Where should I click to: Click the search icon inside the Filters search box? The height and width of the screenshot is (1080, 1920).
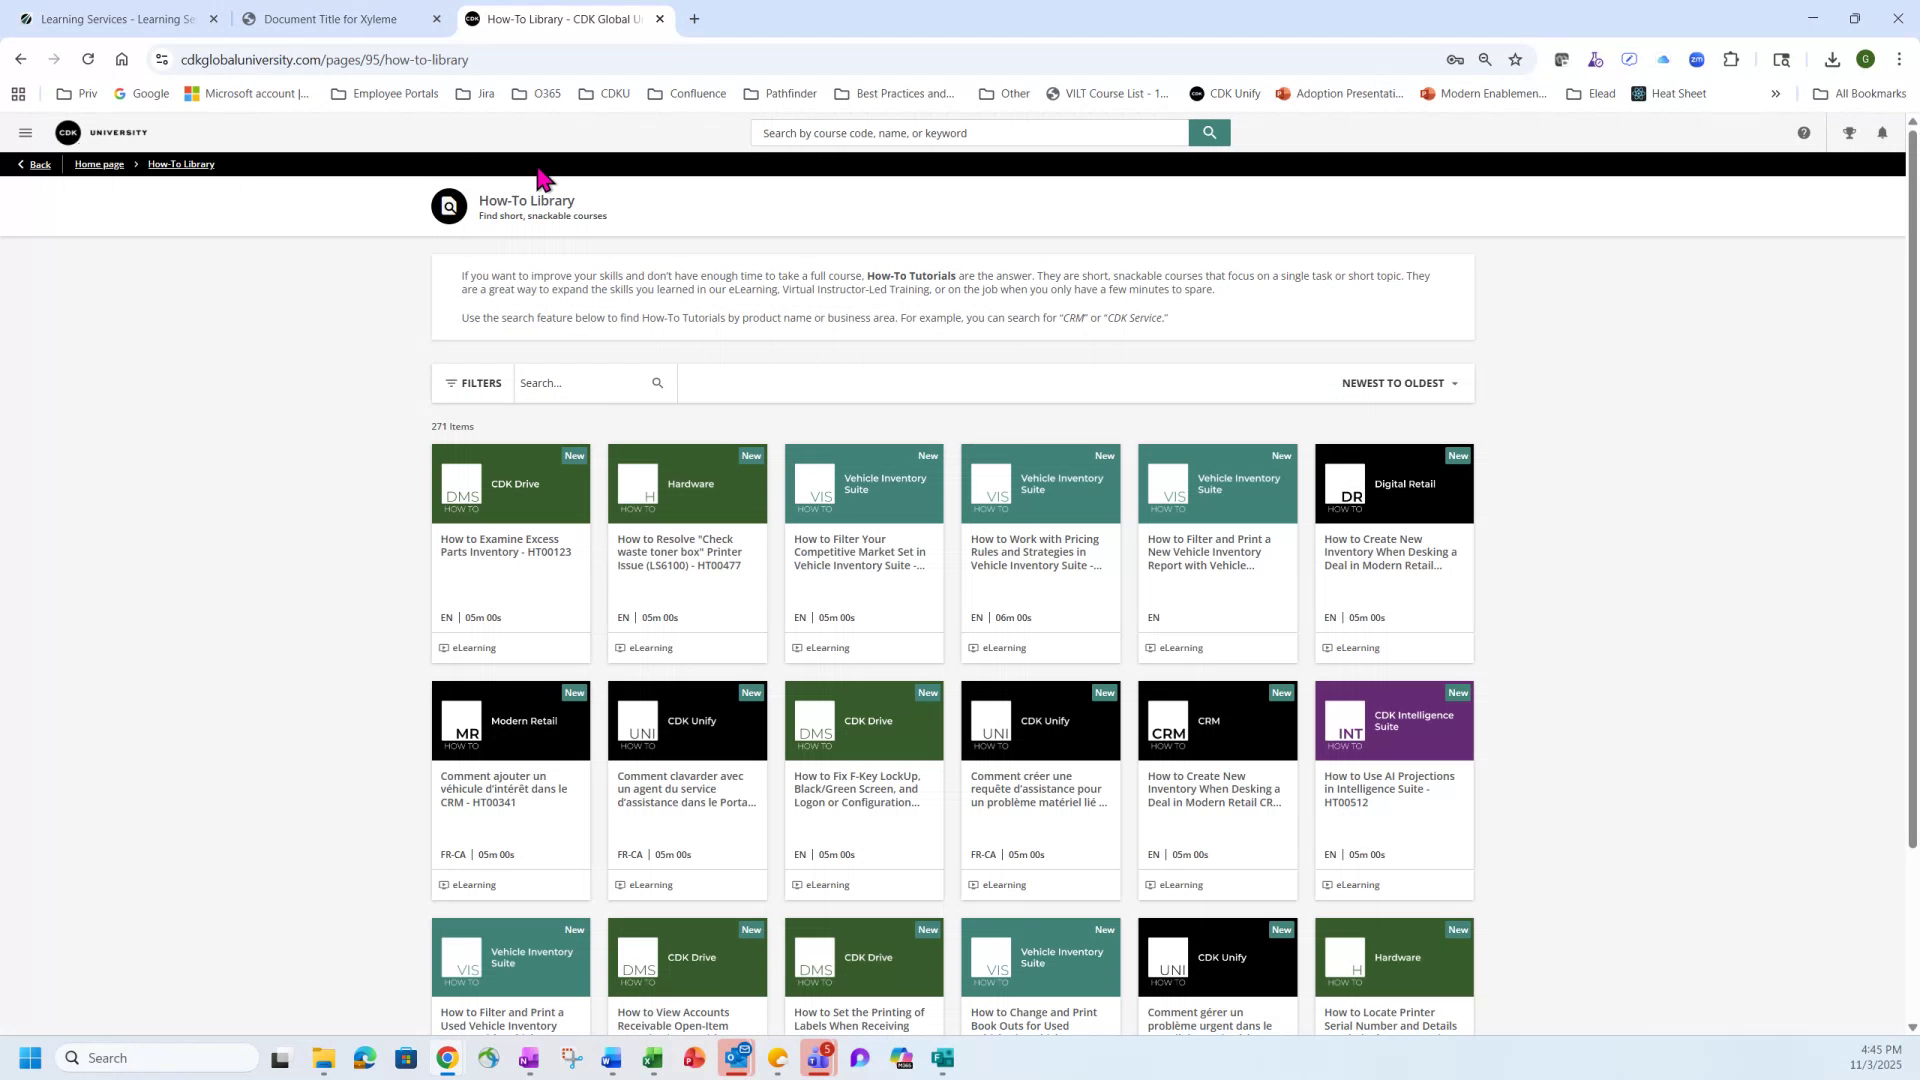coord(657,382)
